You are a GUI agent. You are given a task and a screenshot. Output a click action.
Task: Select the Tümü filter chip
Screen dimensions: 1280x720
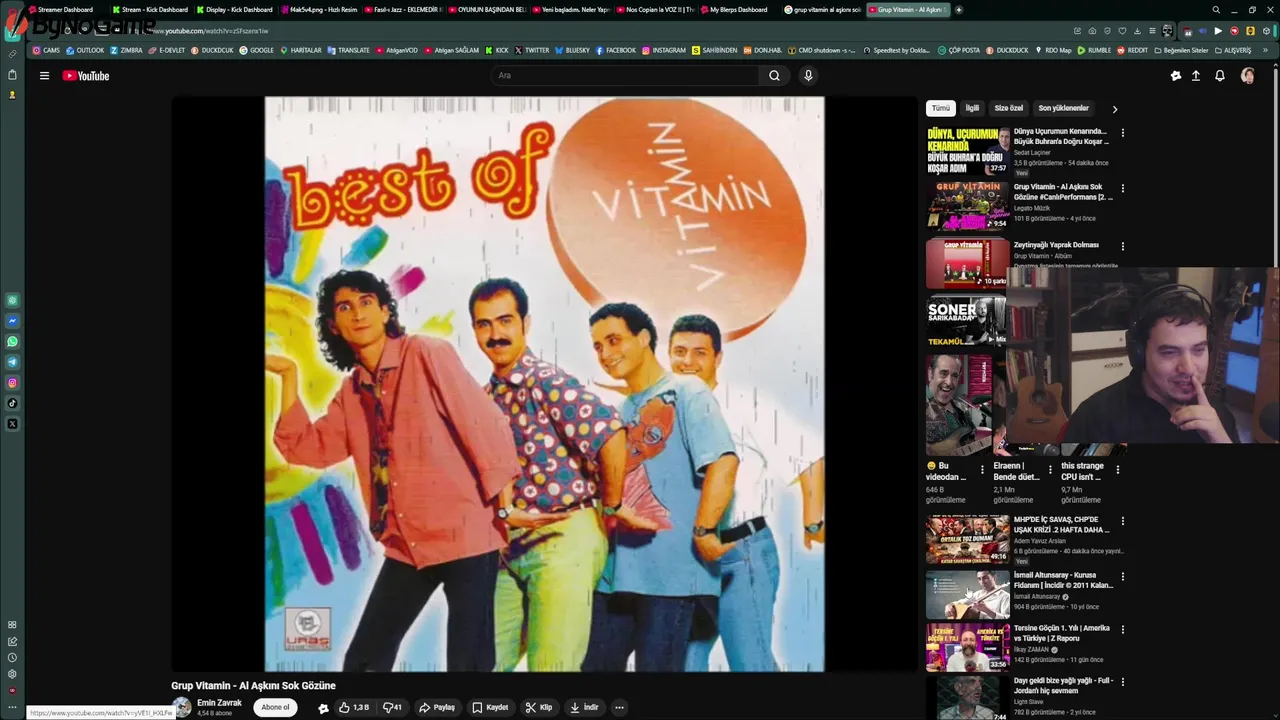[x=941, y=108]
